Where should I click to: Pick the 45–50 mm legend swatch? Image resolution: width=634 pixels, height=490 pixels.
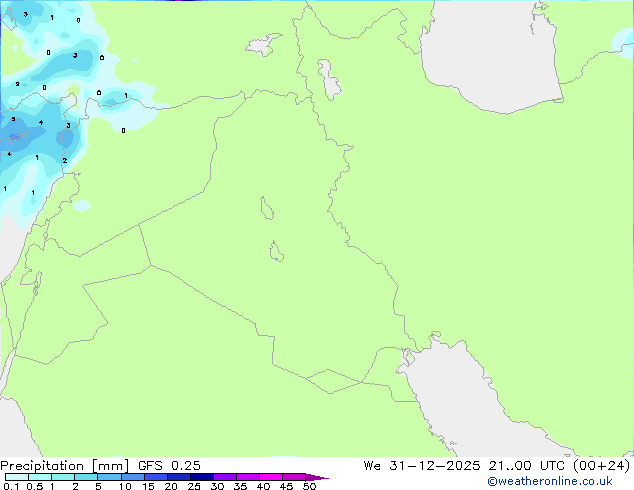pos(294,477)
